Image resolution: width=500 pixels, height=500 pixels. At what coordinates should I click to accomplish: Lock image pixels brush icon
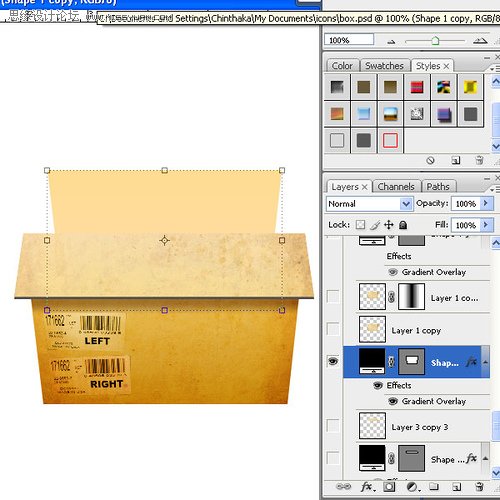[375, 225]
